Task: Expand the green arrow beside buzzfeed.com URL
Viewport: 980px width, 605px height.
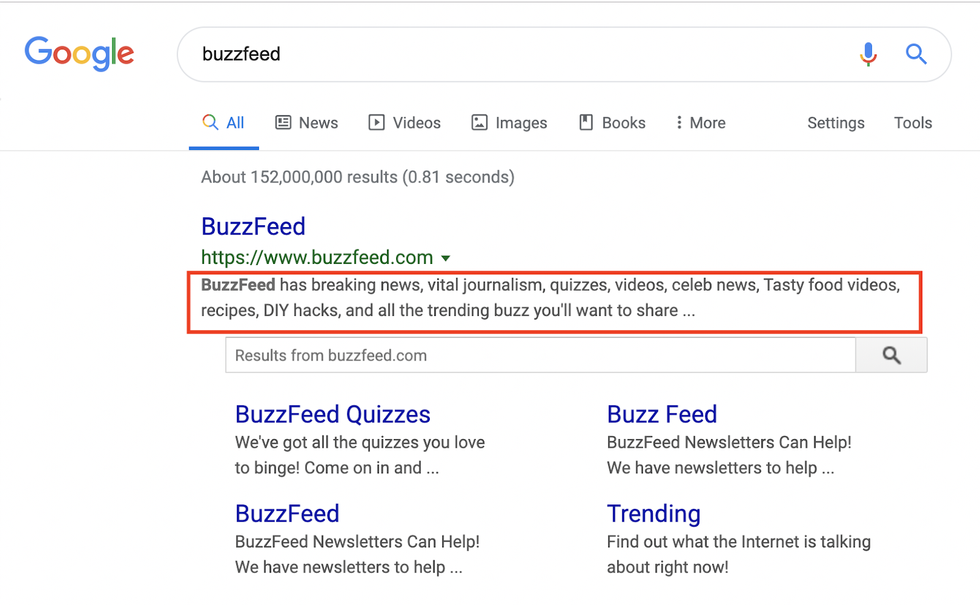Action: pyautogui.click(x=446, y=258)
